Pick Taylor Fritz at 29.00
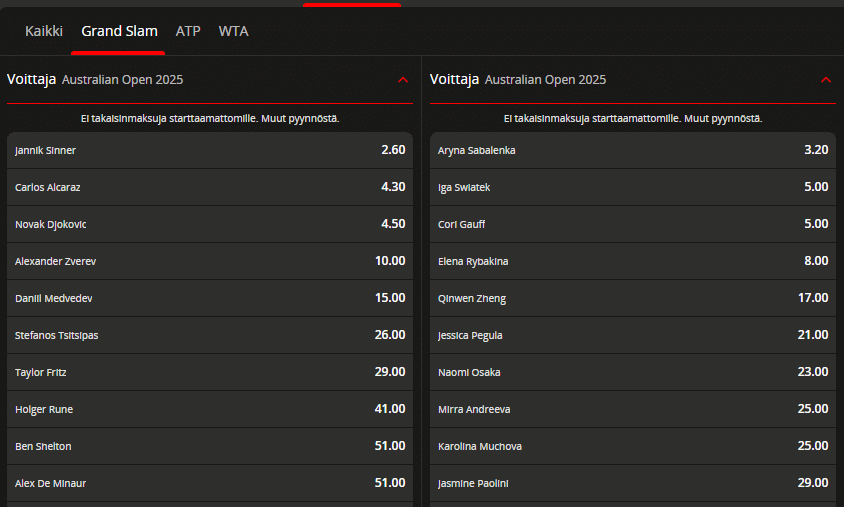 pos(210,372)
